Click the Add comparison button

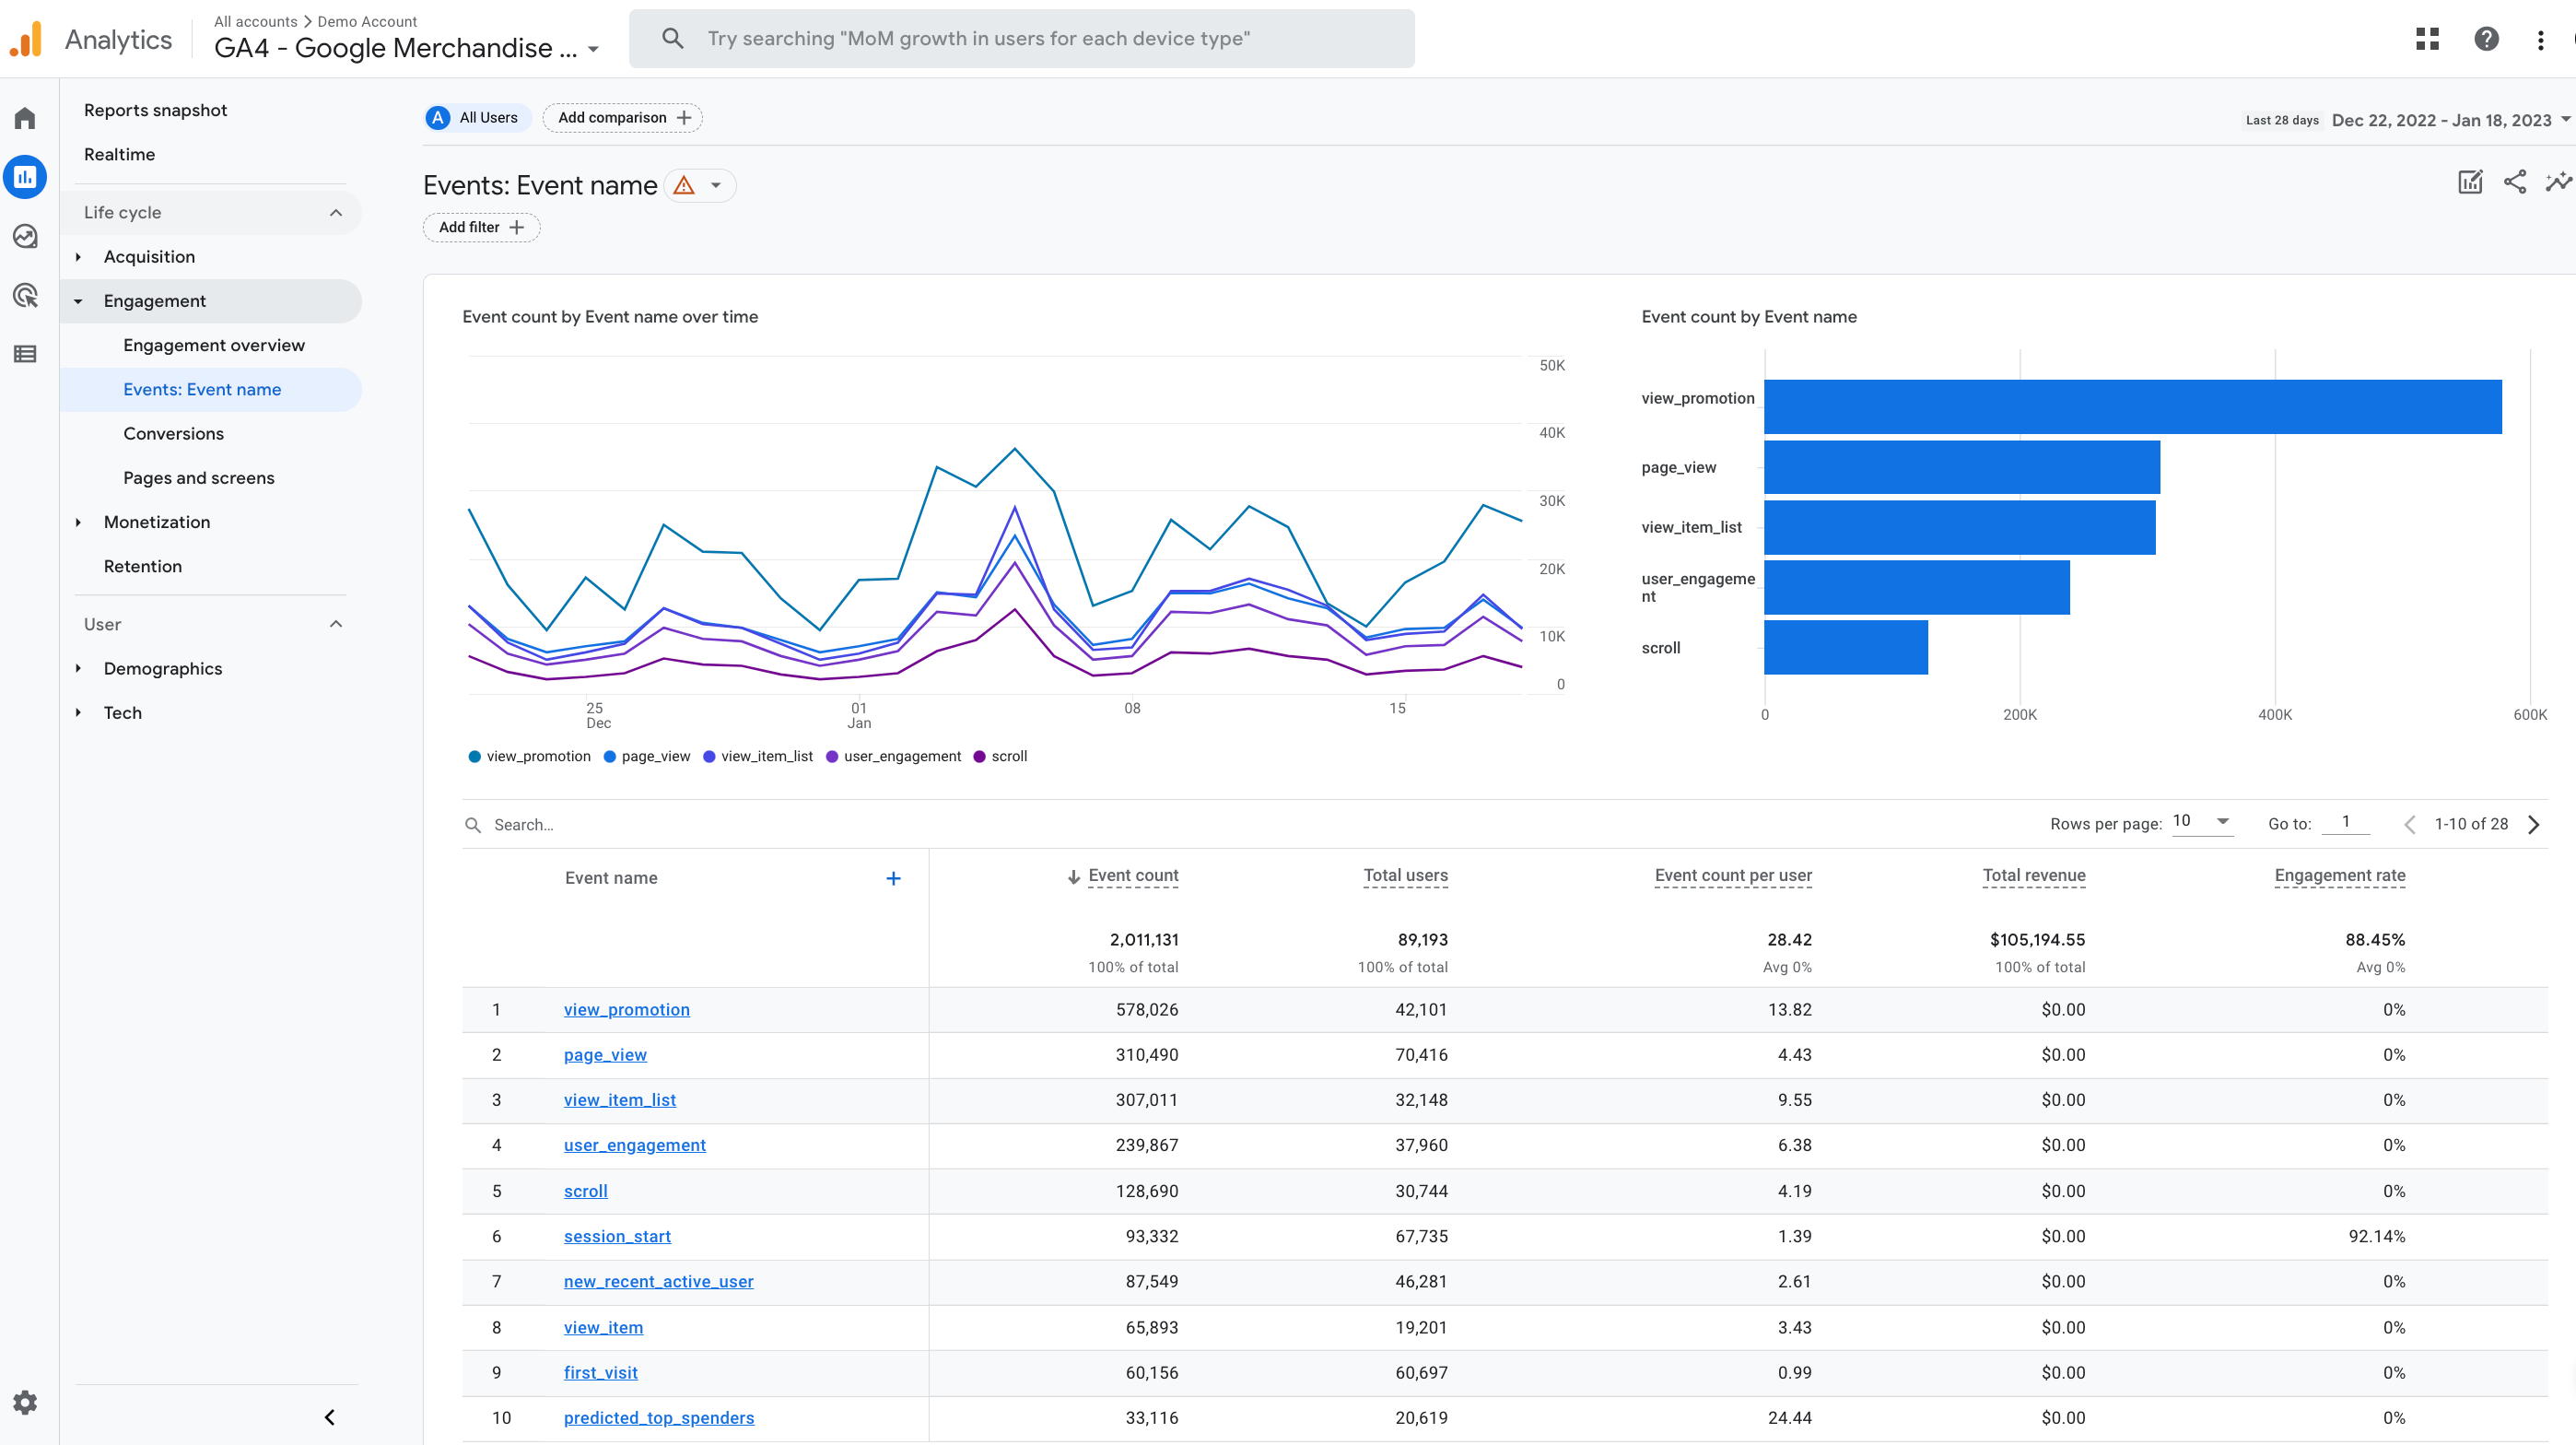point(622,118)
